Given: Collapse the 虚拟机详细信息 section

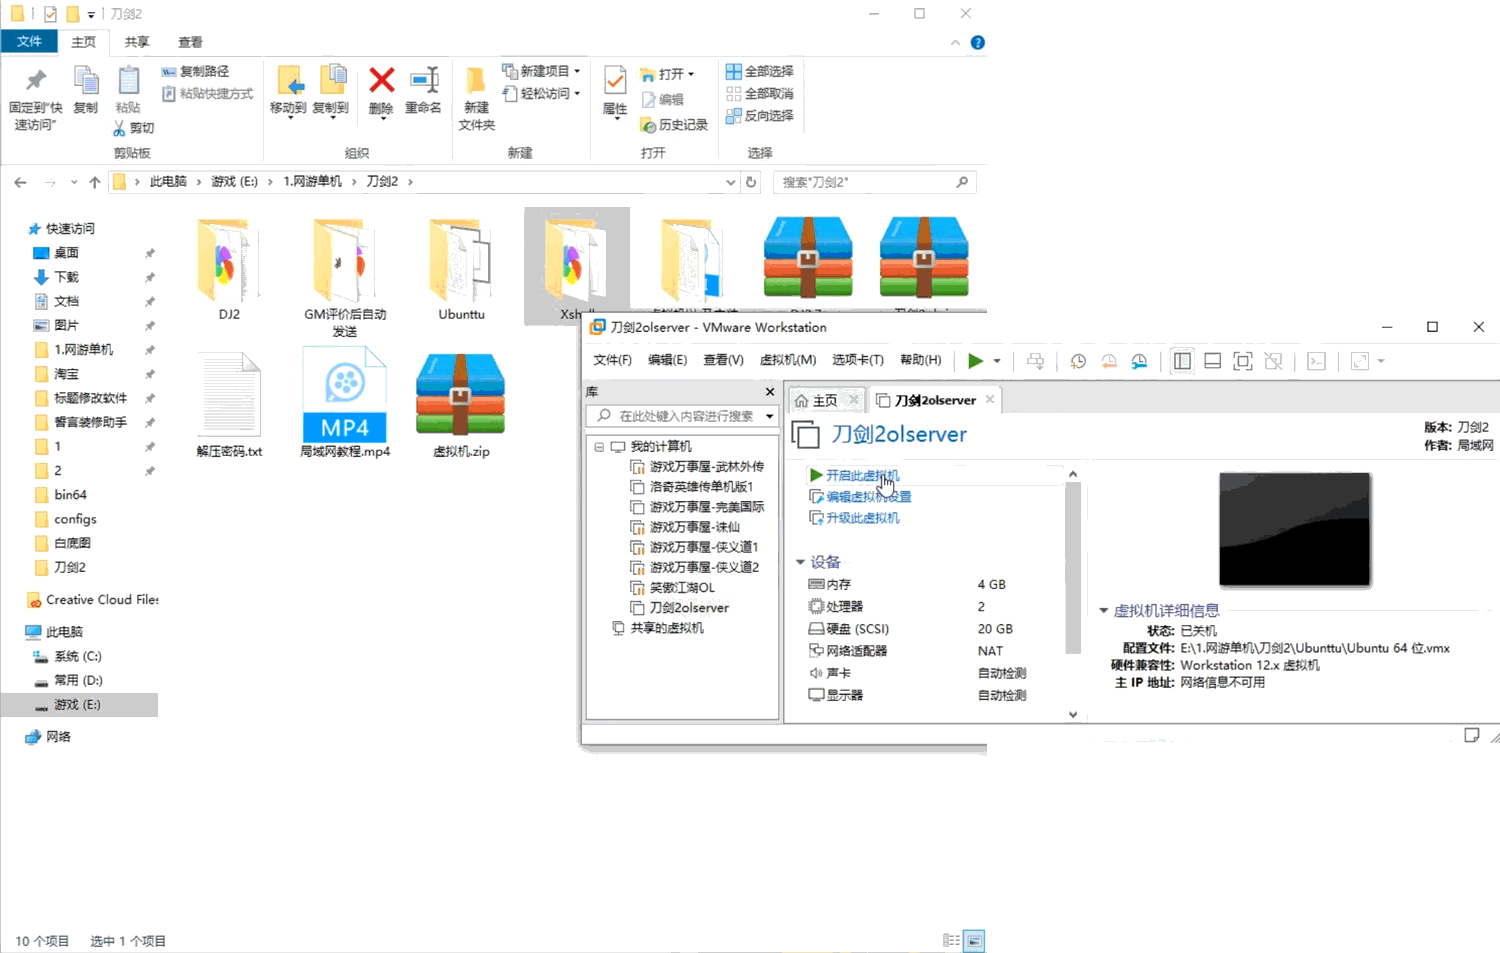Looking at the screenshot, I should coord(1104,610).
